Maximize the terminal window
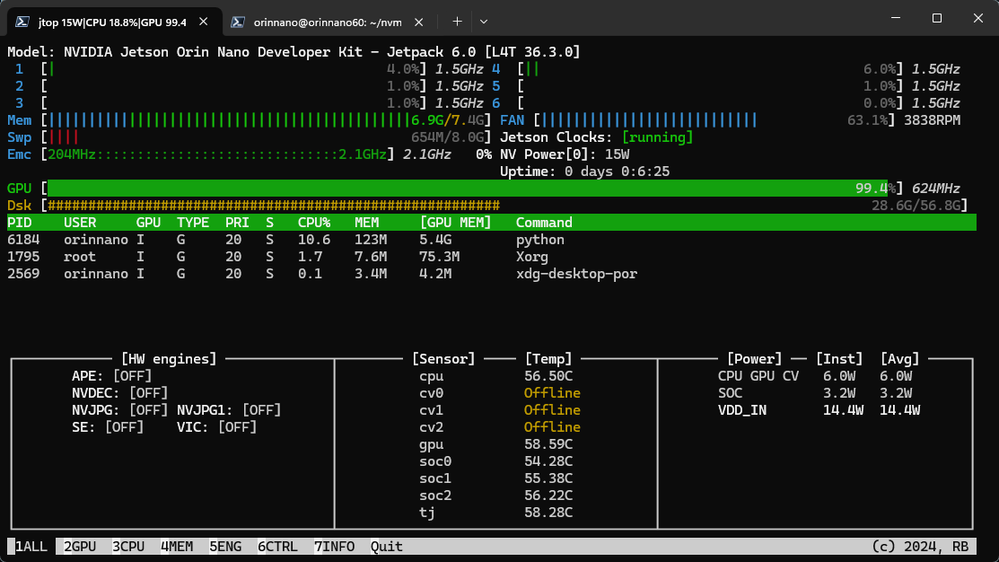Image resolution: width=999 pixels, height=562 pixels. 937,18
